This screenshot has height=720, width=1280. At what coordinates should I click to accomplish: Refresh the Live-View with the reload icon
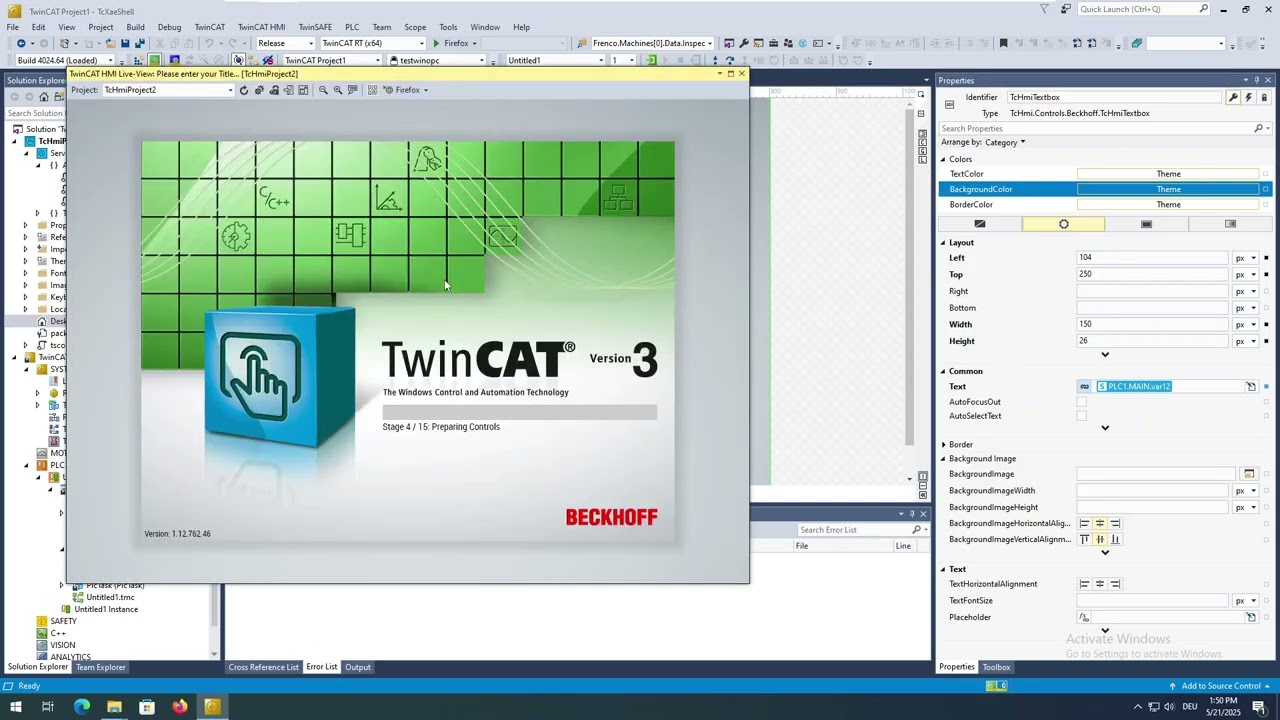pos(244,90)
